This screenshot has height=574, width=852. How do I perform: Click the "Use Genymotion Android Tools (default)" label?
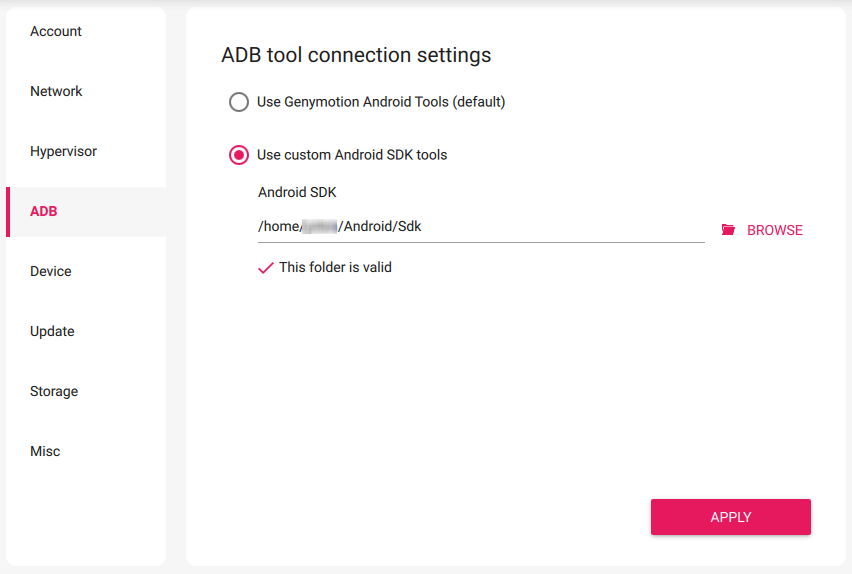[381, 102]
